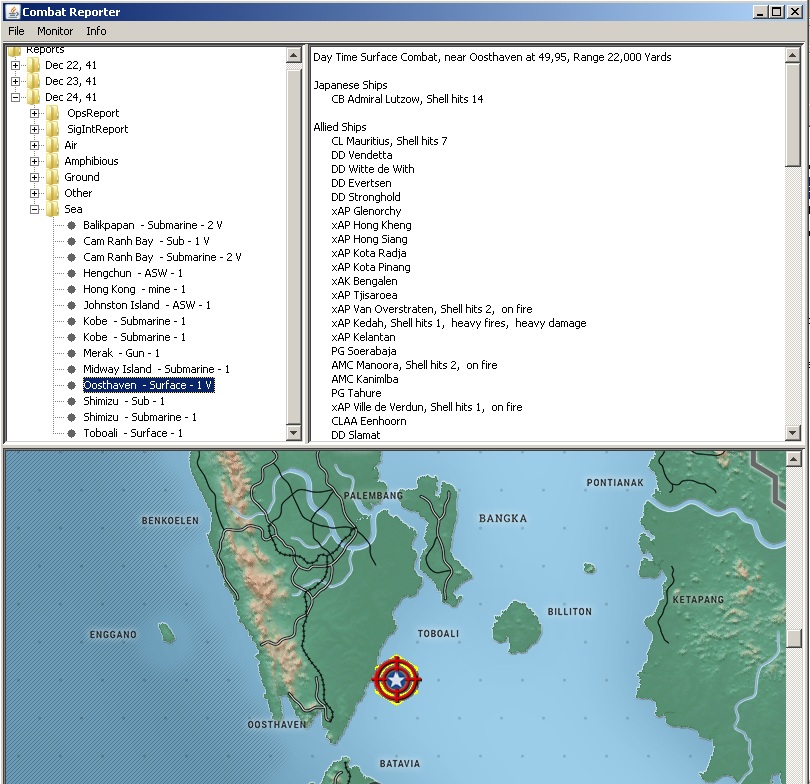Expand the Ground reports node
The width and height of the screenshot is (810, 784).
point(34,178)
